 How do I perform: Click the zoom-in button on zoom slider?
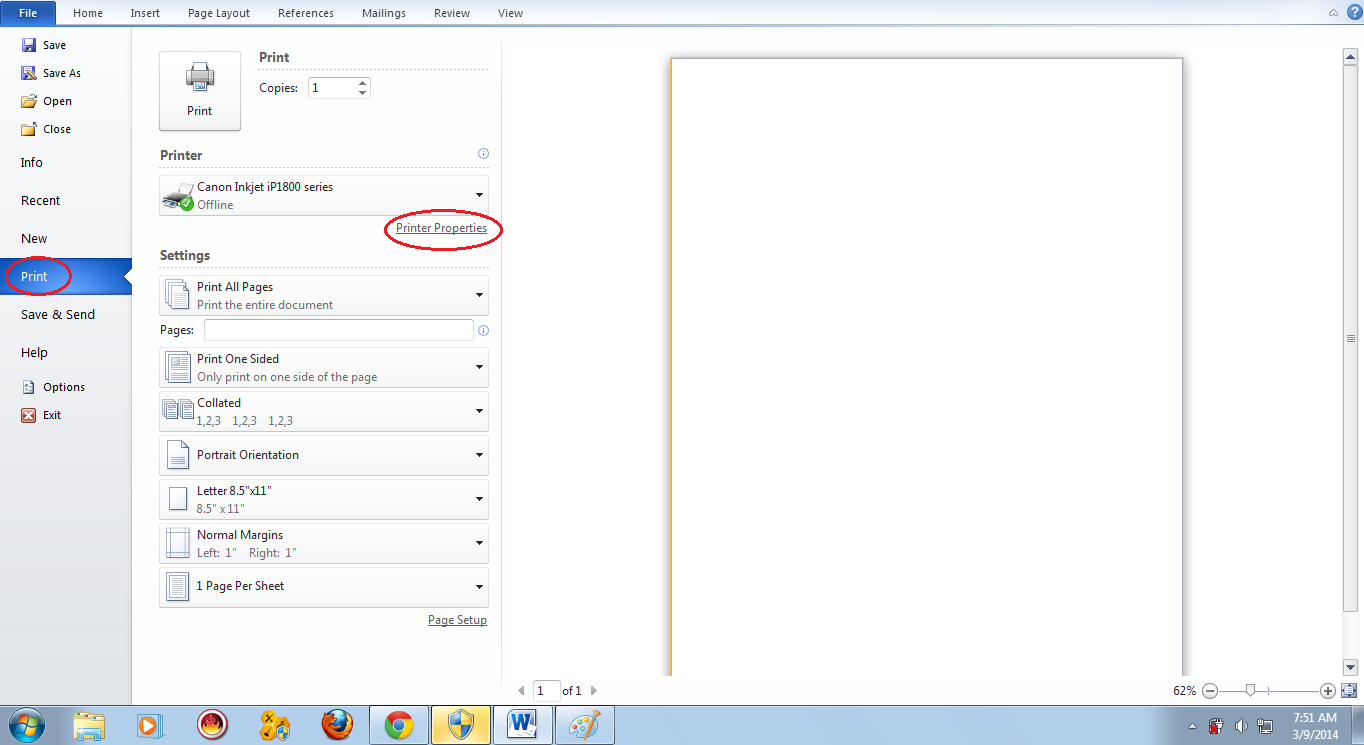[x=1327, y=690]
